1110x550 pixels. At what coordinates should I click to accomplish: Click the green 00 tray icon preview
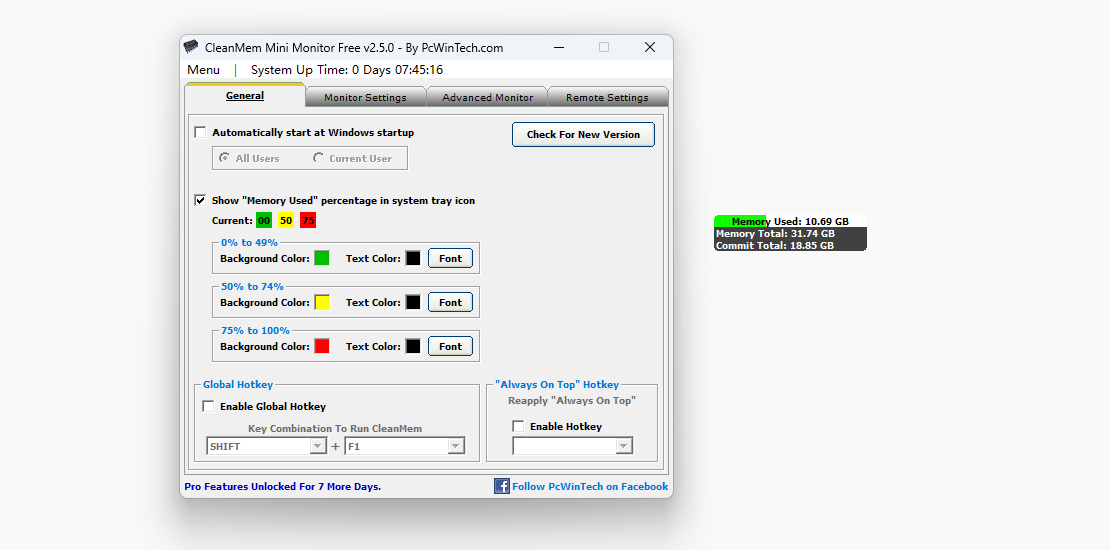[x=264, y=220]
